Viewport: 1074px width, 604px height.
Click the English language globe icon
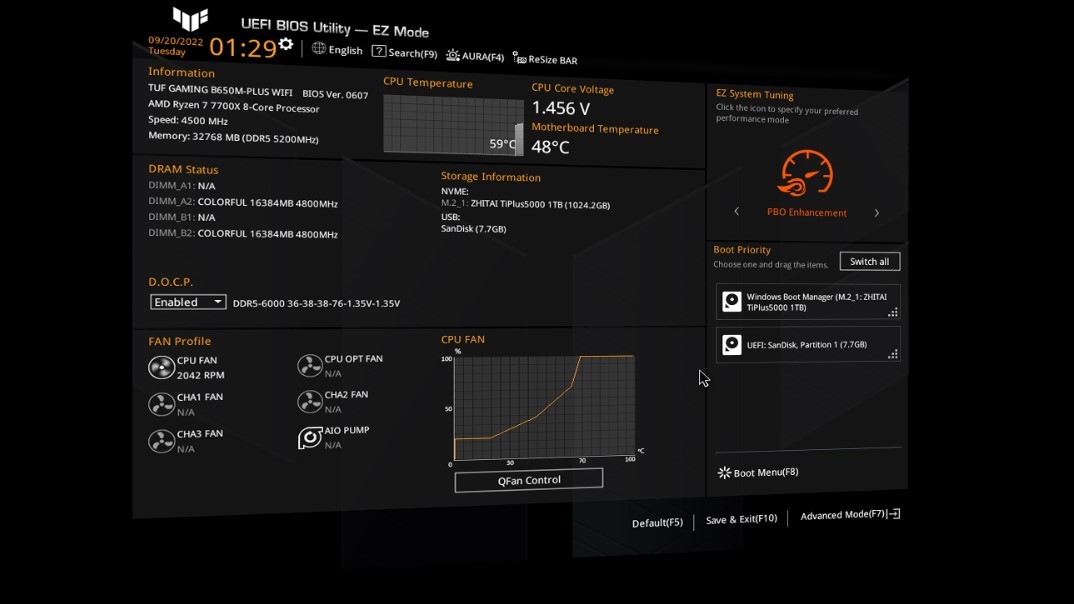(319, 49)
